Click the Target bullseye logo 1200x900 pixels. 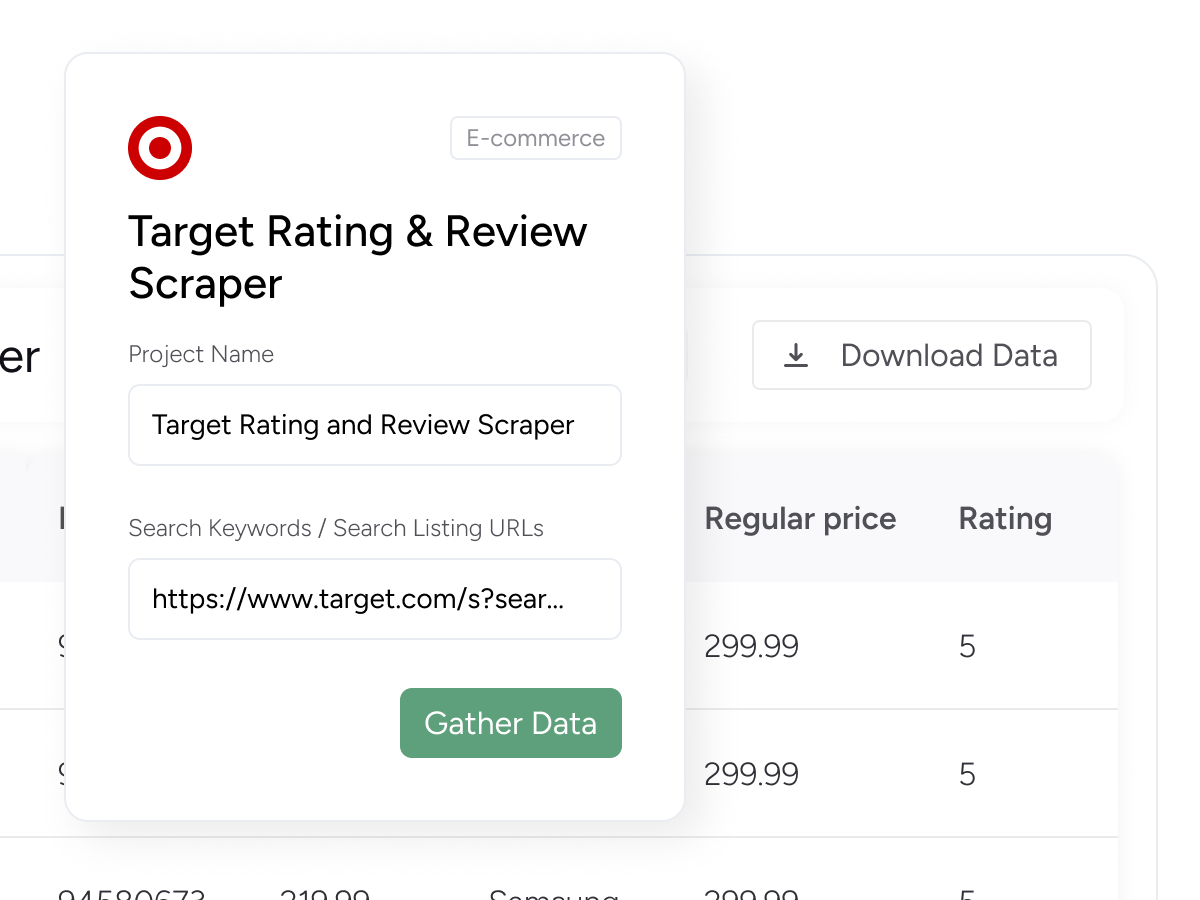coord(160,148)
